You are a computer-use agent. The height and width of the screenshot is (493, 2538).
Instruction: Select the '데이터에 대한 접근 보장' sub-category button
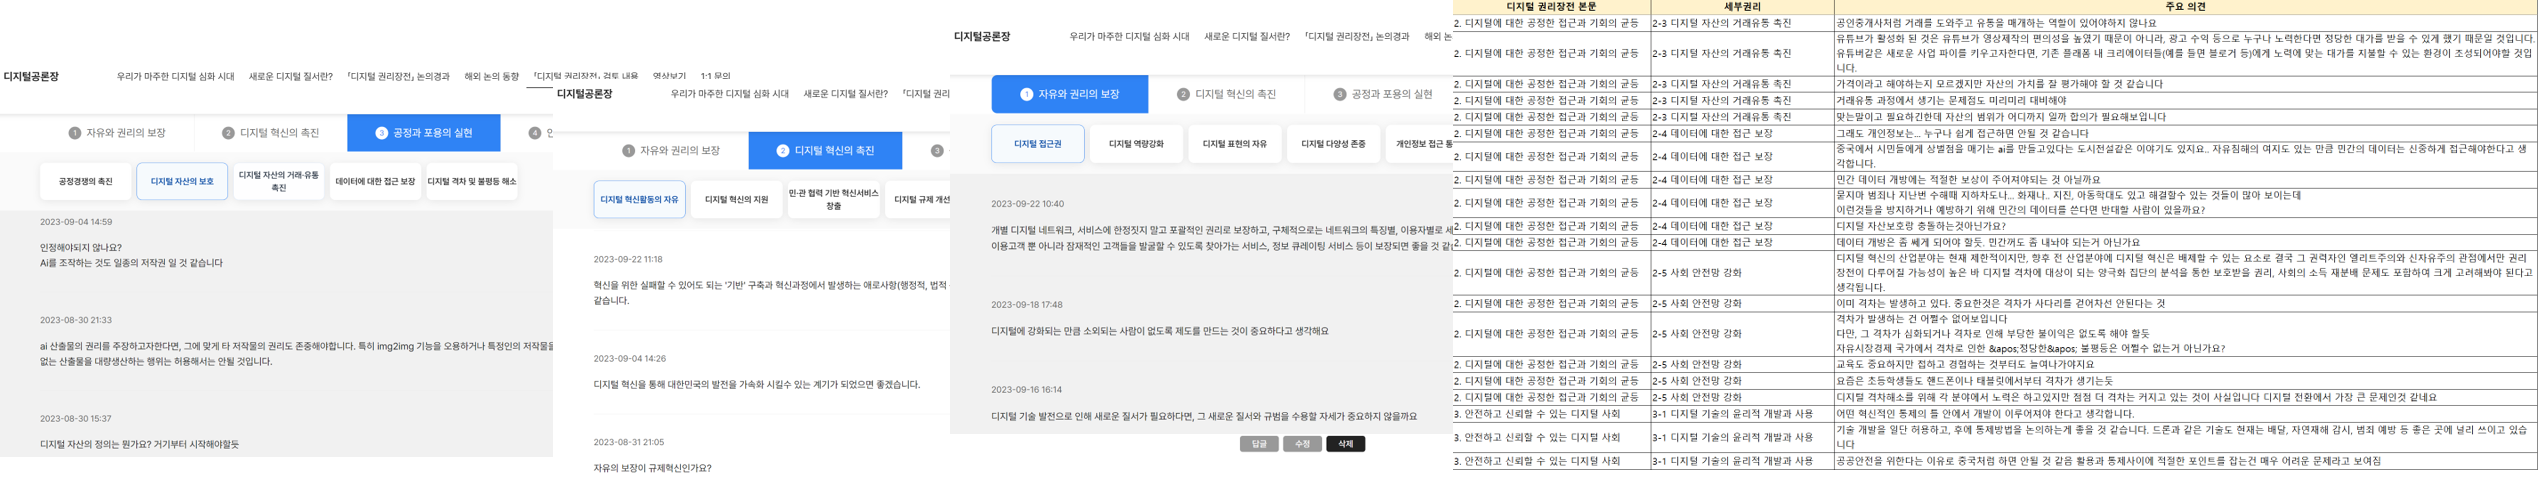coord(375,182)
